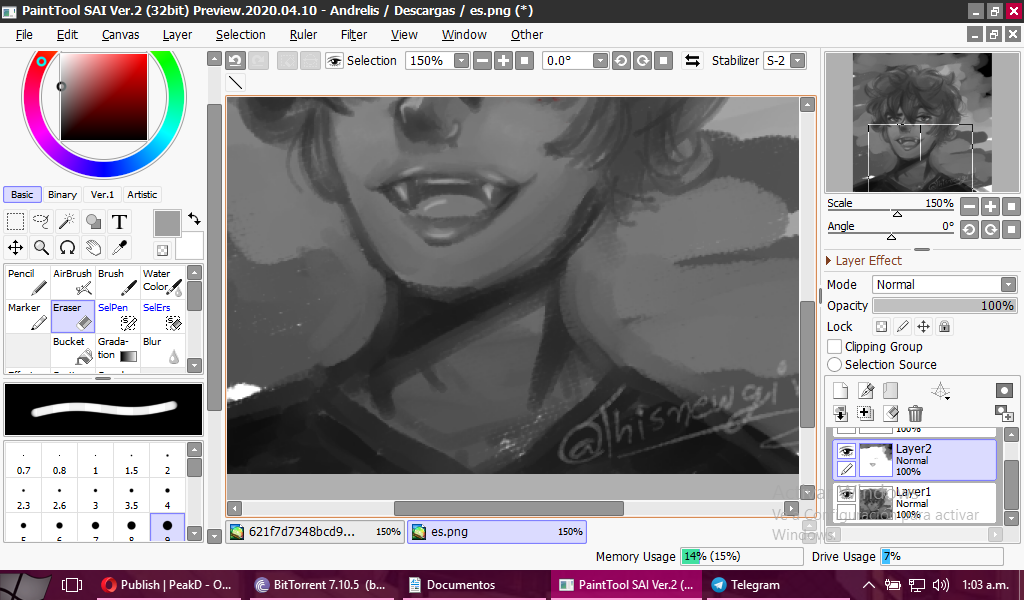Toggle lock for moving

(x=923, y=326)
